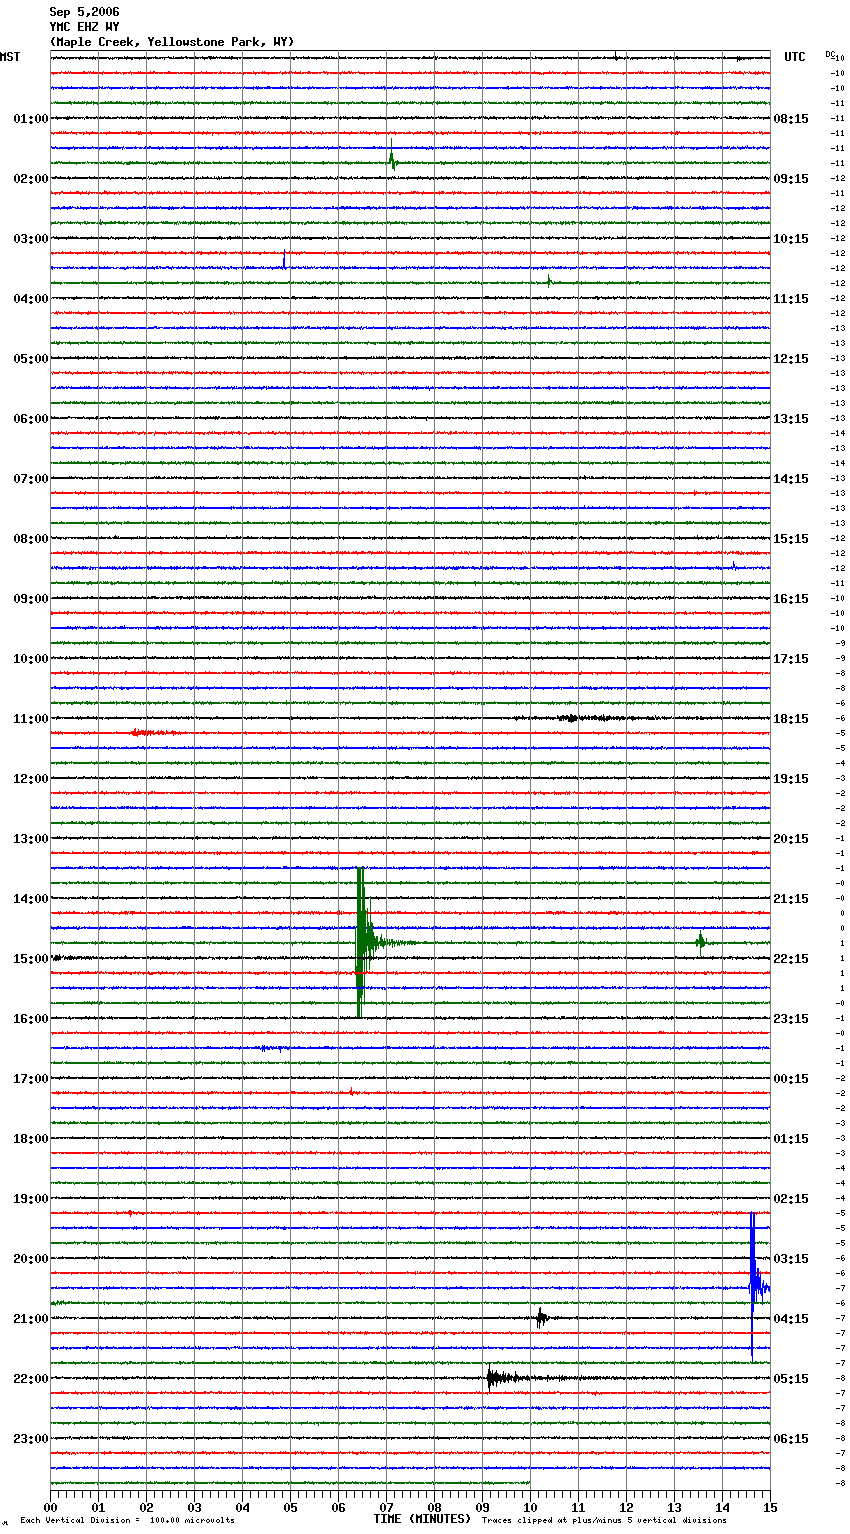850x1534 pixels.
Task: Click the '05:00' MST time label
Action: [x=30, y=359]
